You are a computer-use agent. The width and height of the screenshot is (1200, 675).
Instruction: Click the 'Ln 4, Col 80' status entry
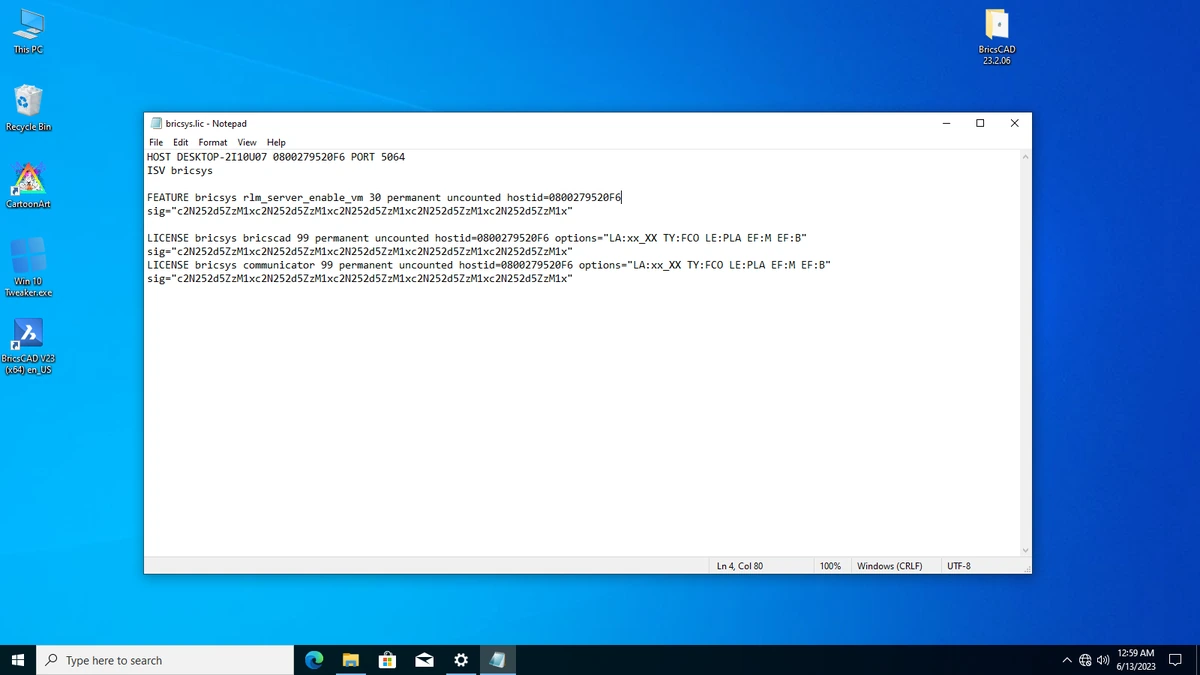tap(740, 566)
